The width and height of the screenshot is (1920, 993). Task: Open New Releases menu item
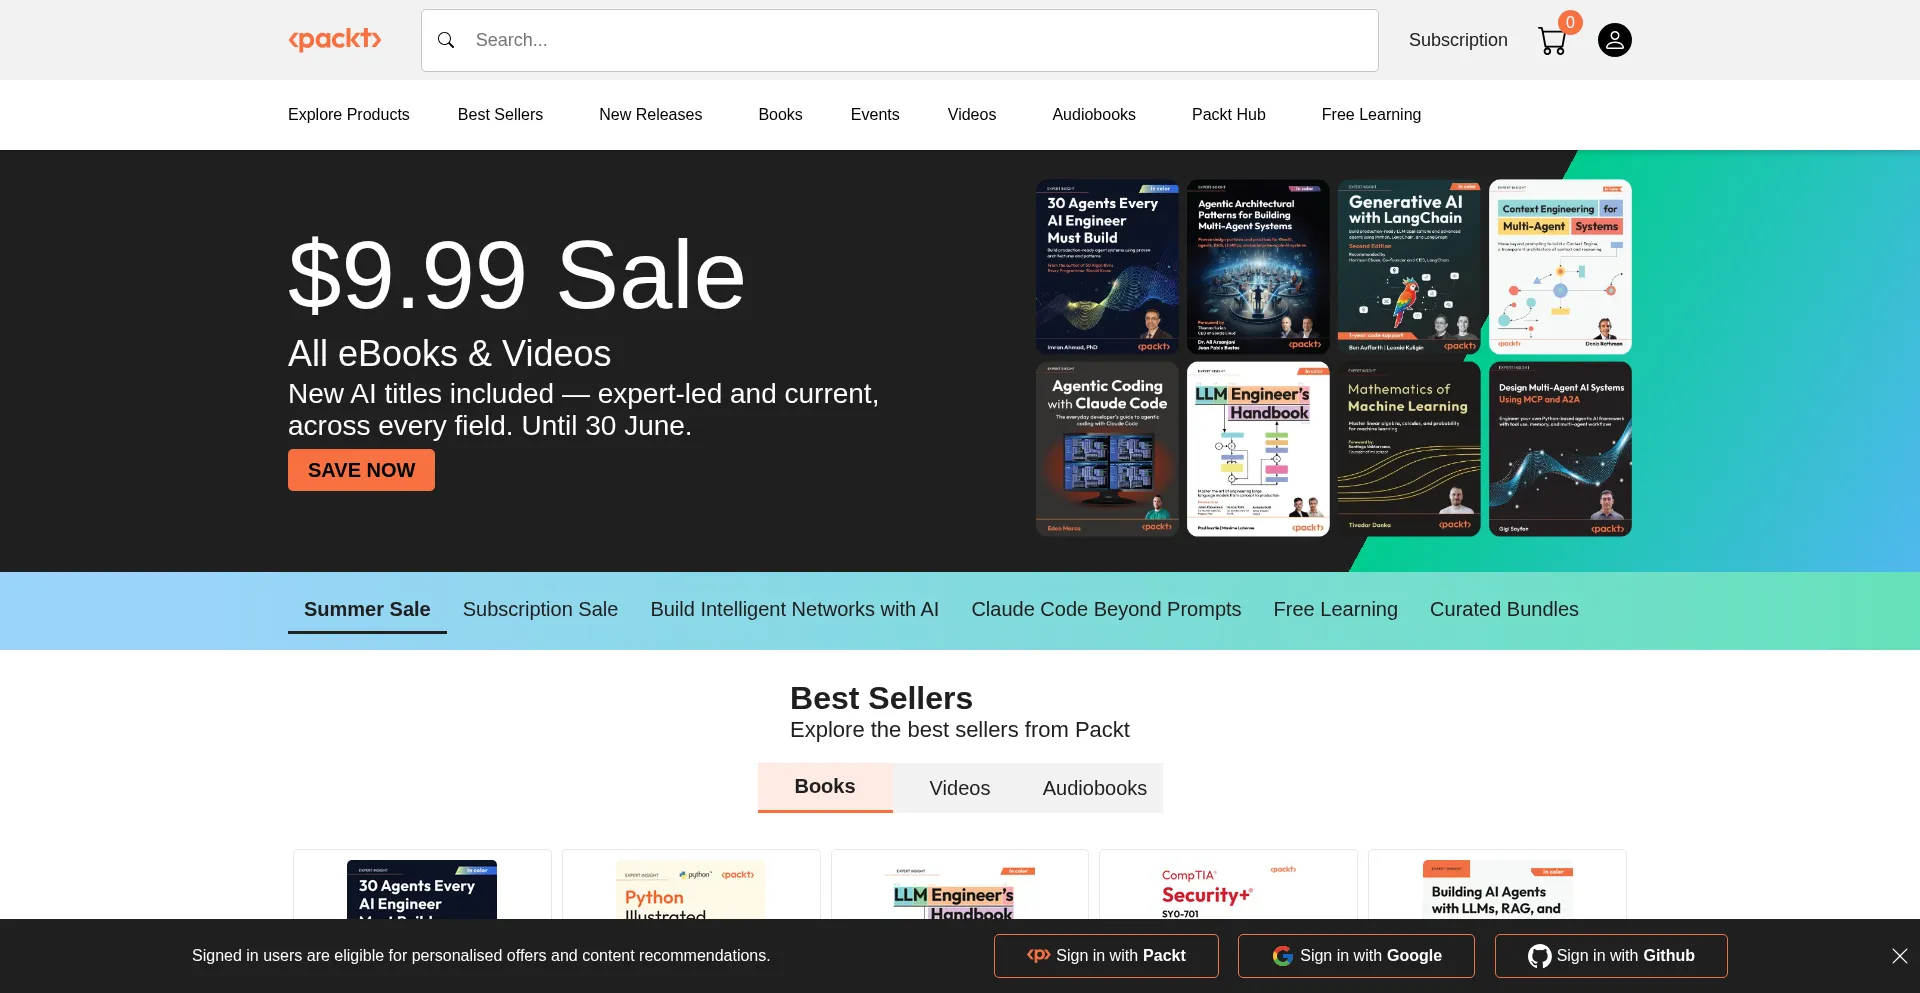(651, 114)
